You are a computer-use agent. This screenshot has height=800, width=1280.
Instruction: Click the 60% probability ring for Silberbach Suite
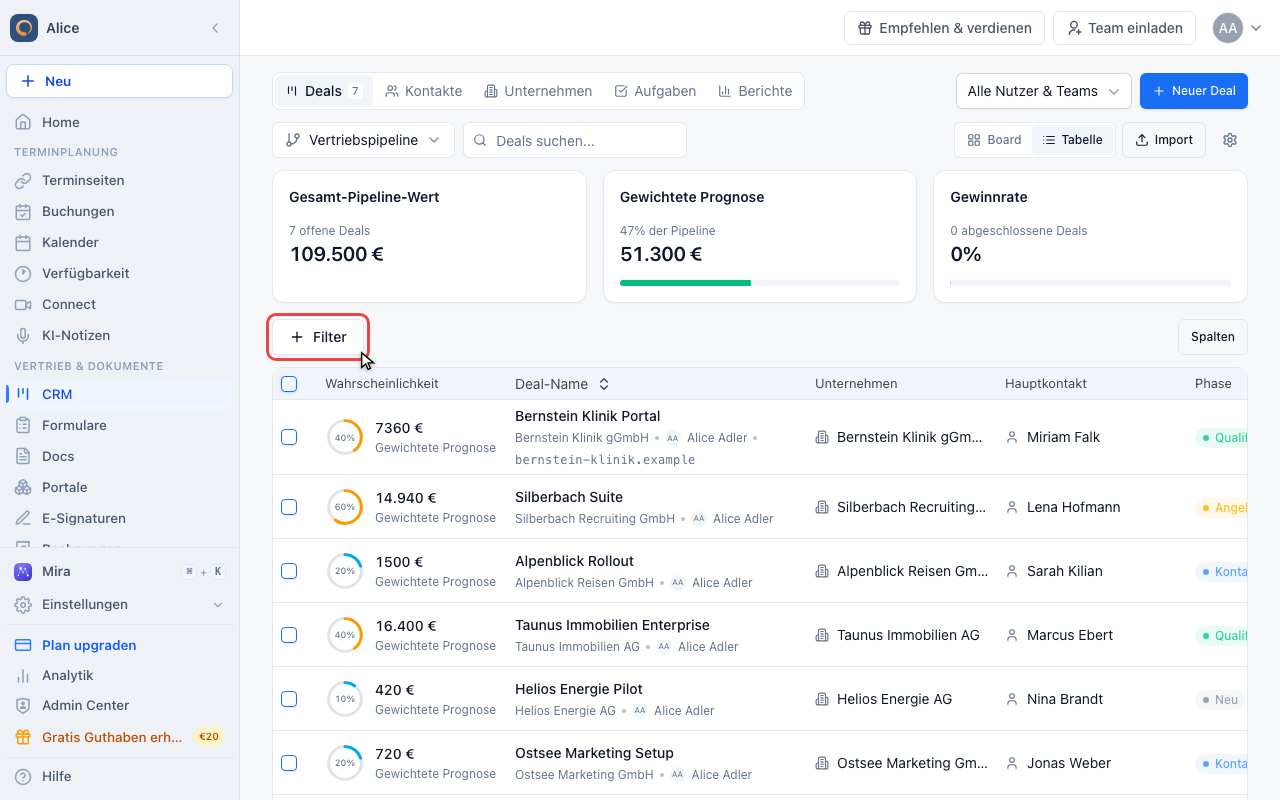point(345,507)
